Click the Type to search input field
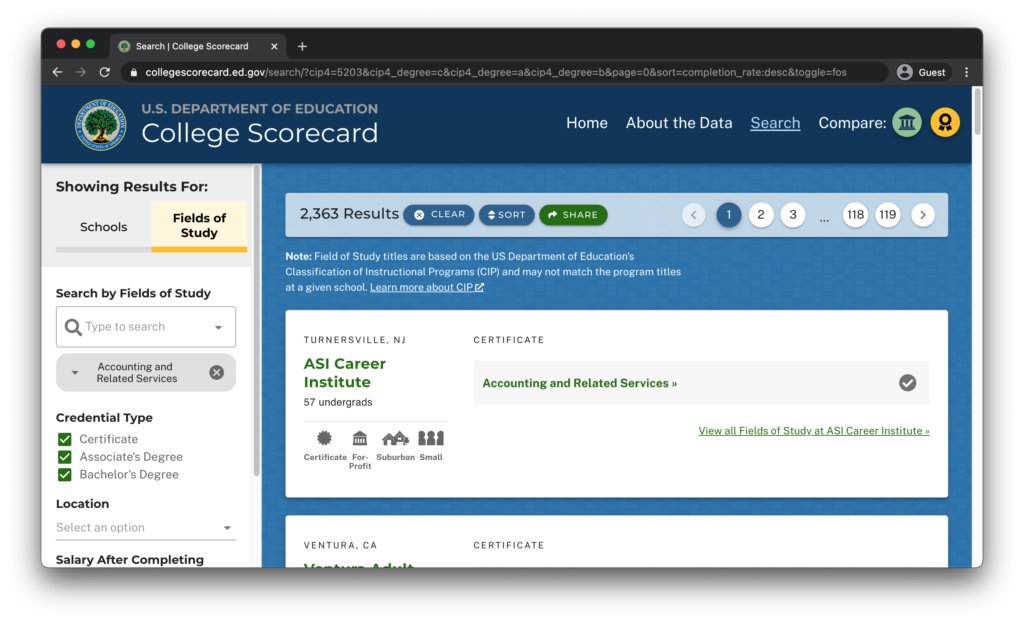The width and height of the screenshot is (1024, 622). 145,327
